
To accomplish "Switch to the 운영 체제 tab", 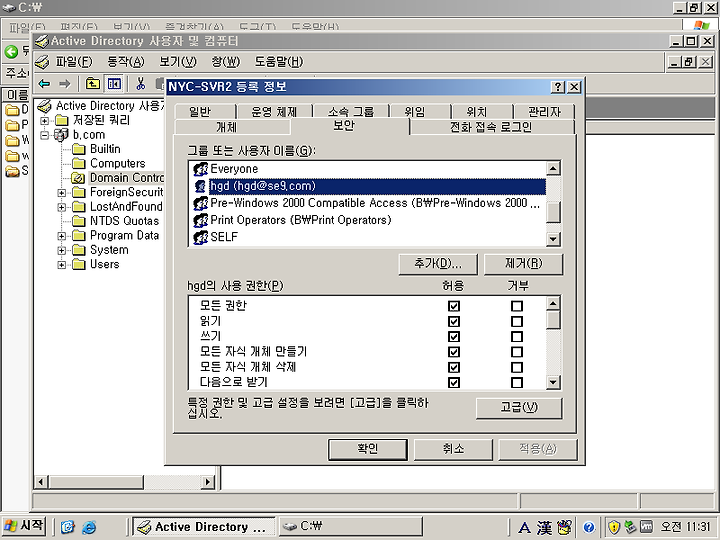I will [275, 112].
